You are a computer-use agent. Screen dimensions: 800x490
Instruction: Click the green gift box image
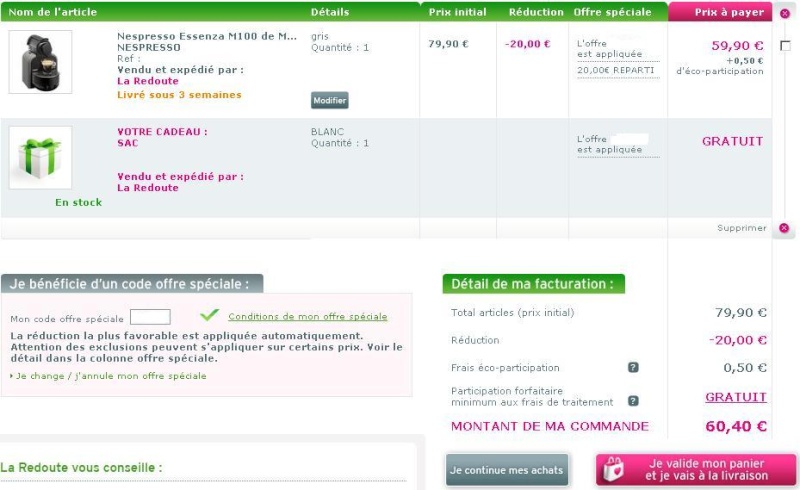coord(40,158)
